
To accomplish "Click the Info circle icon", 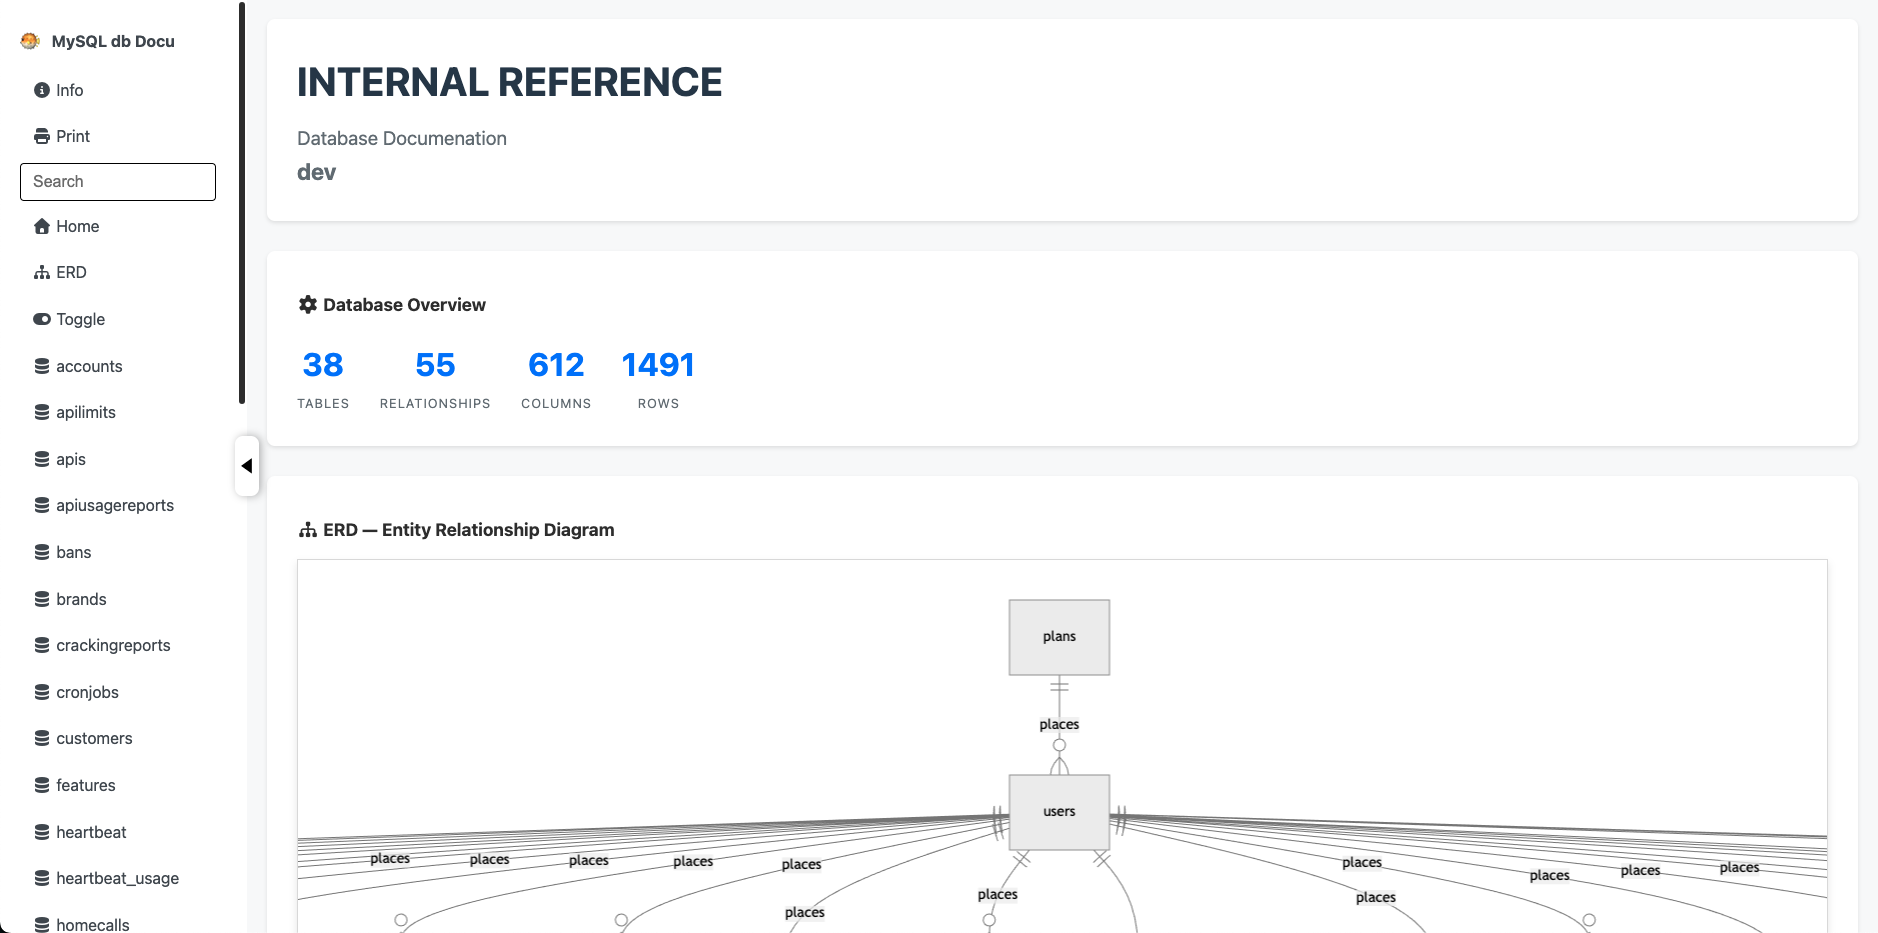I will click(42, 90).
